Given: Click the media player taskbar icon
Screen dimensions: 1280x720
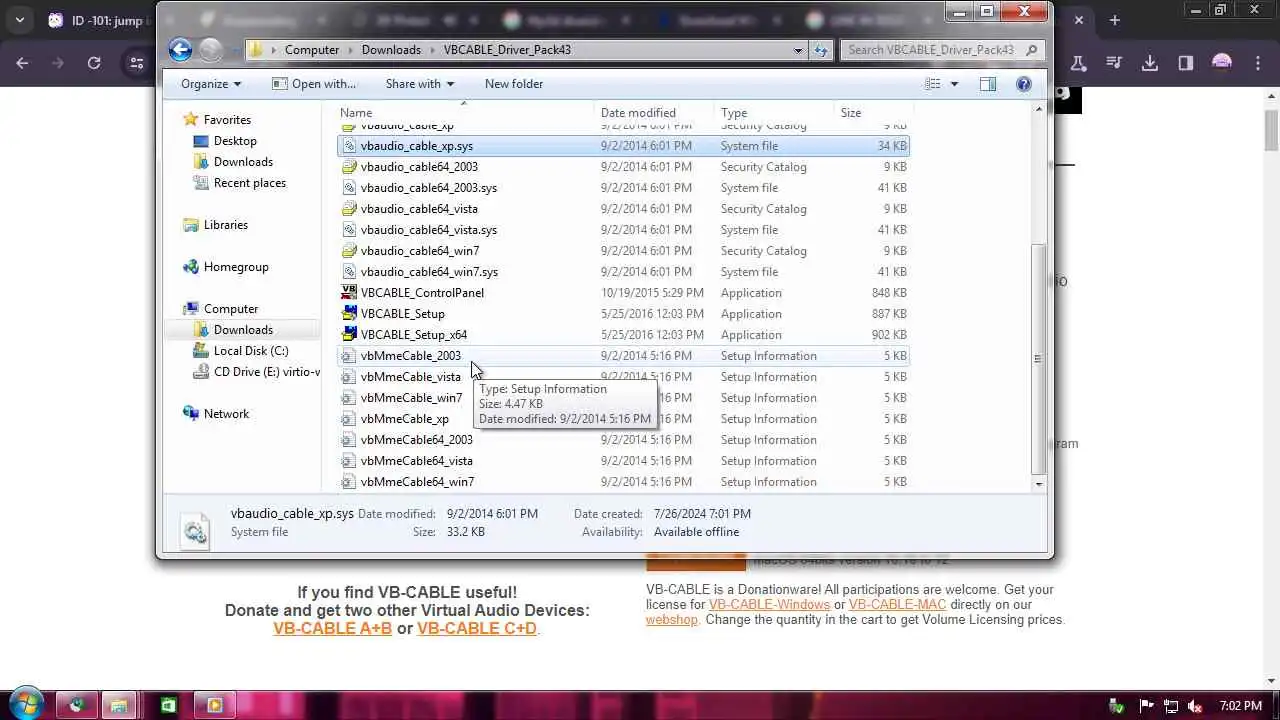Looking at the screenshot, I should click(x=214, y=705).
